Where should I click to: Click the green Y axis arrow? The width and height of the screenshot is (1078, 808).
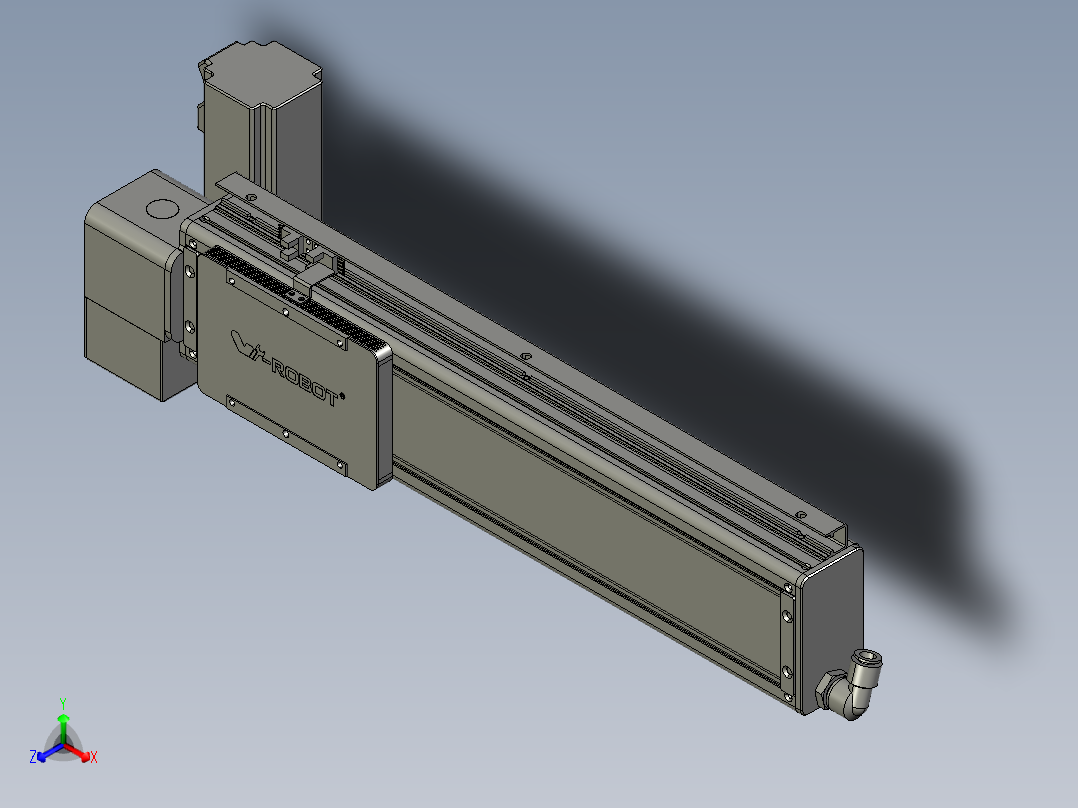pos(64,720)
